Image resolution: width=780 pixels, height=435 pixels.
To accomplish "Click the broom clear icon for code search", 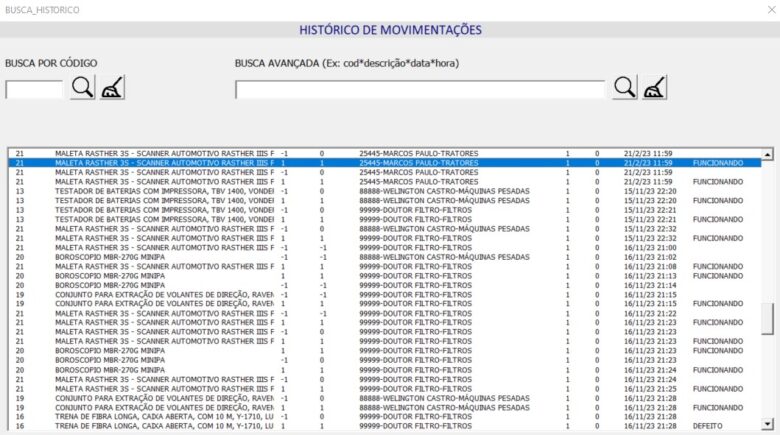I will pyautogui.click(x=112, y=88).
